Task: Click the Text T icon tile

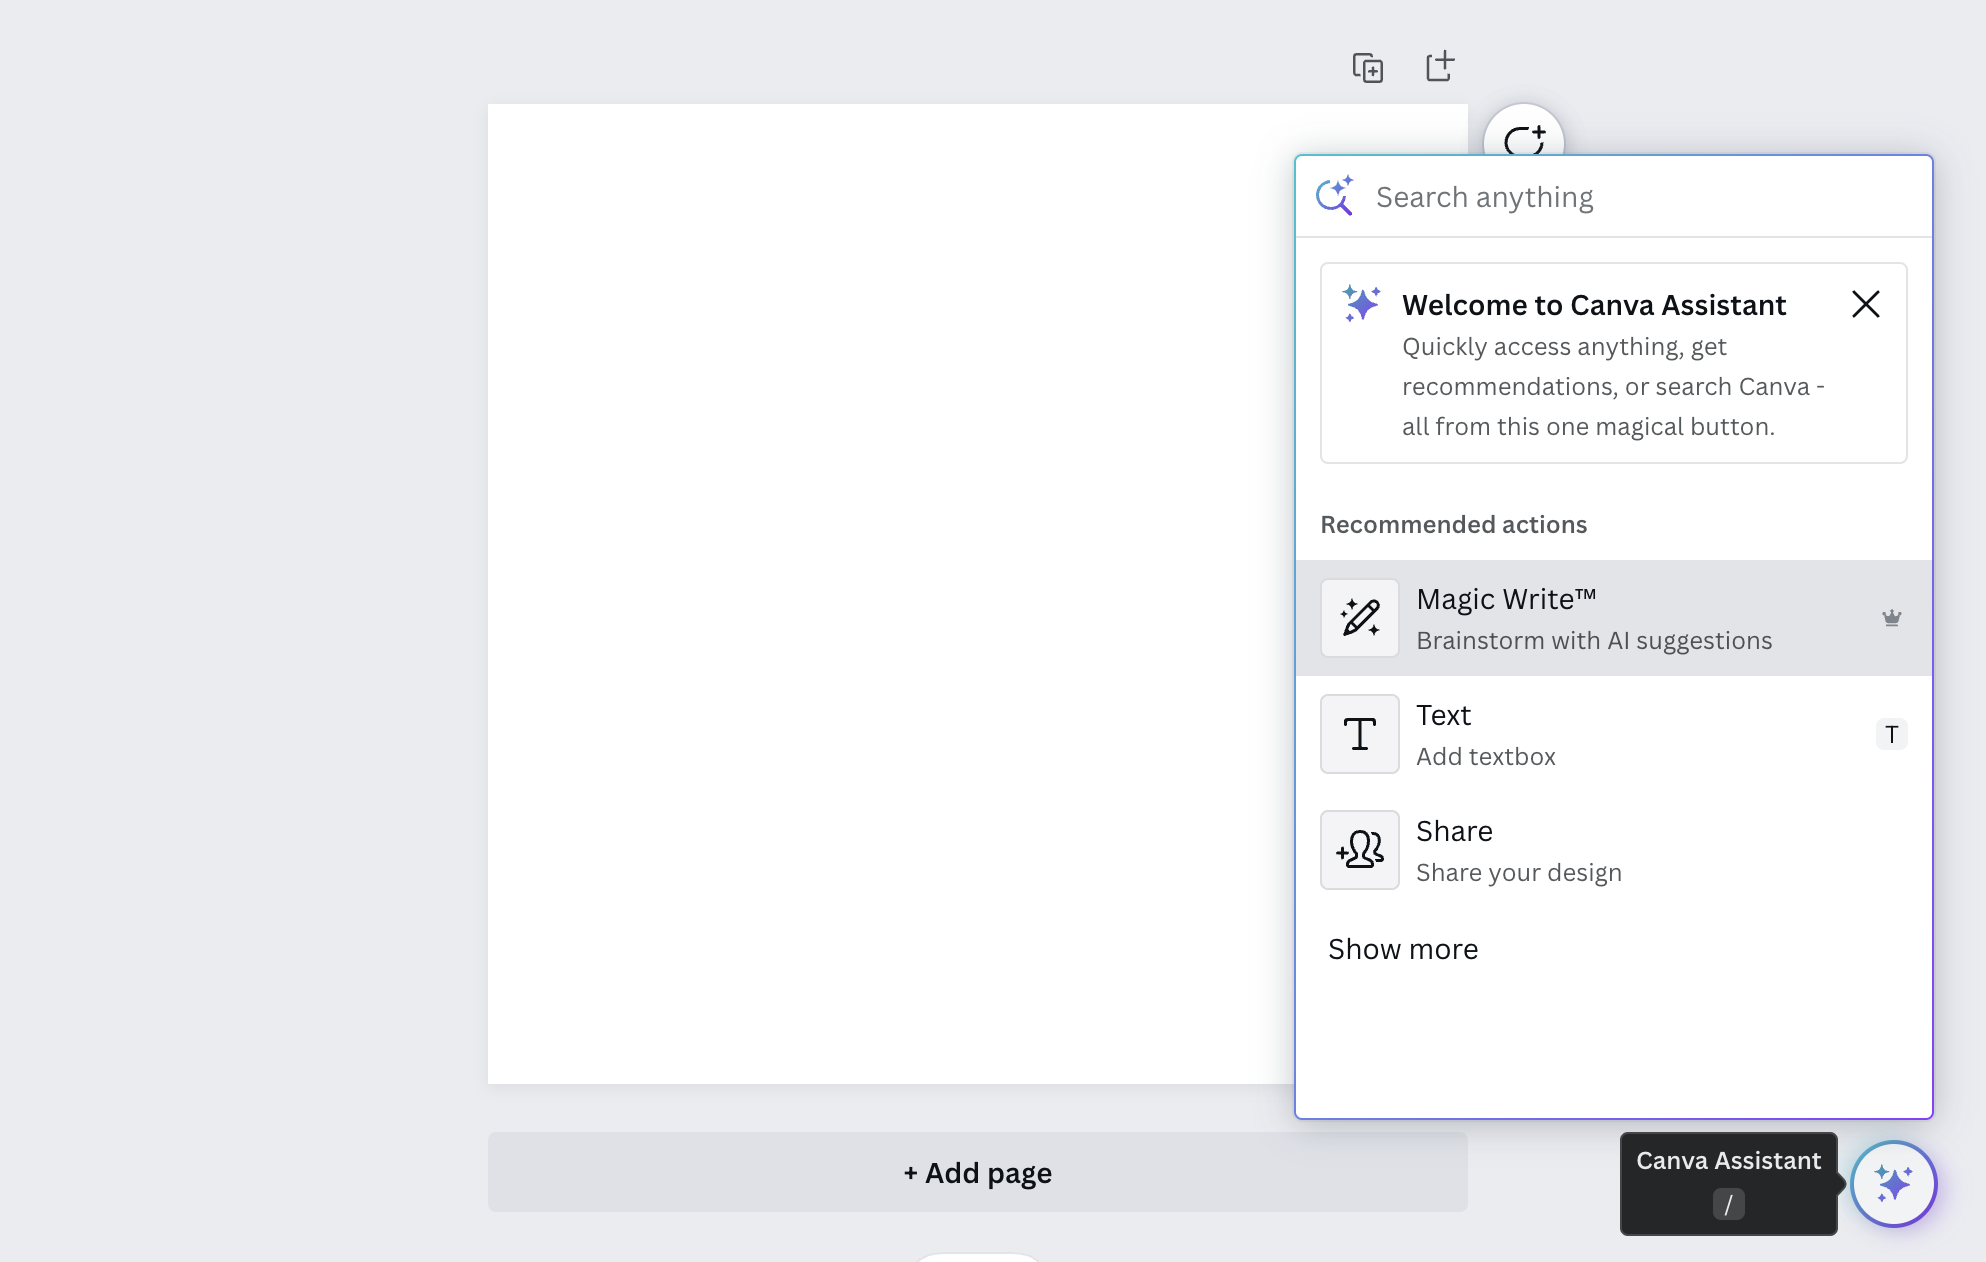Action: tap(1359, 734)
